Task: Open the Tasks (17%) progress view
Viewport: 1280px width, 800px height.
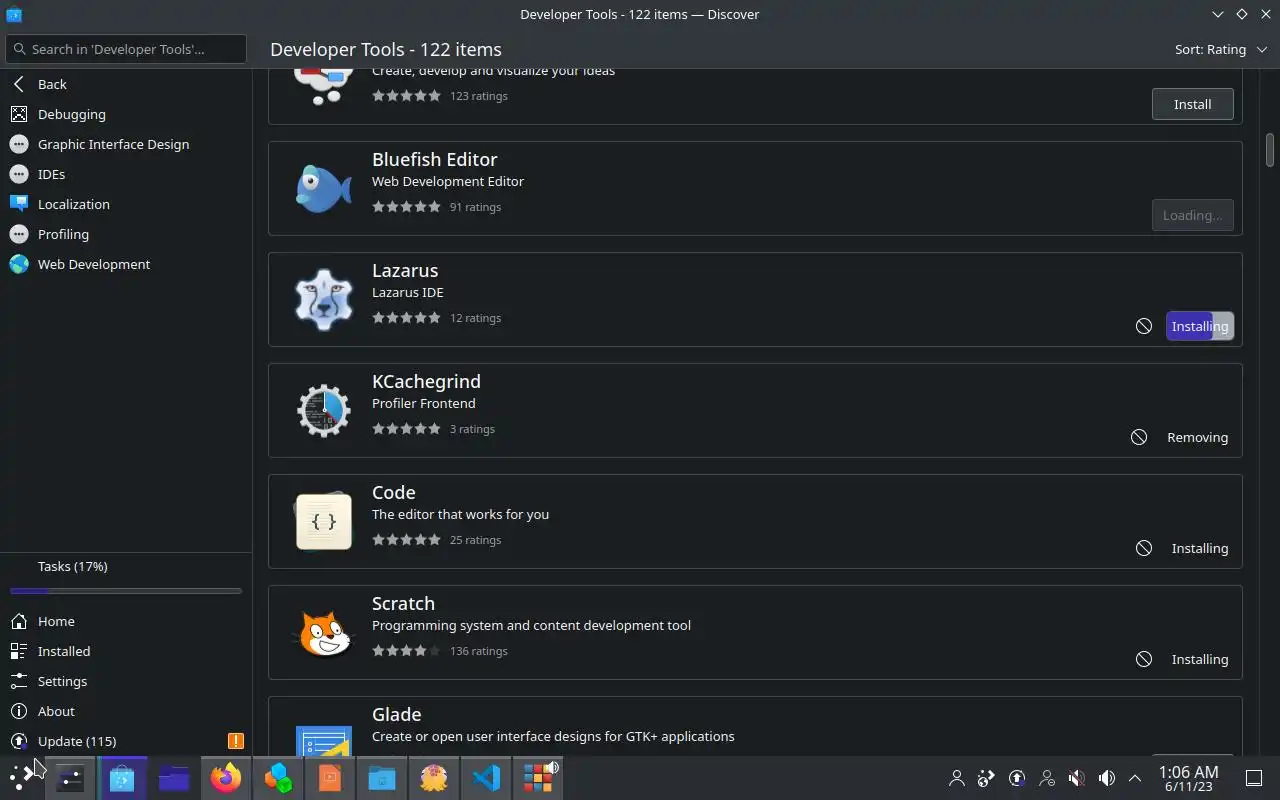Action: tap(126, 566)
